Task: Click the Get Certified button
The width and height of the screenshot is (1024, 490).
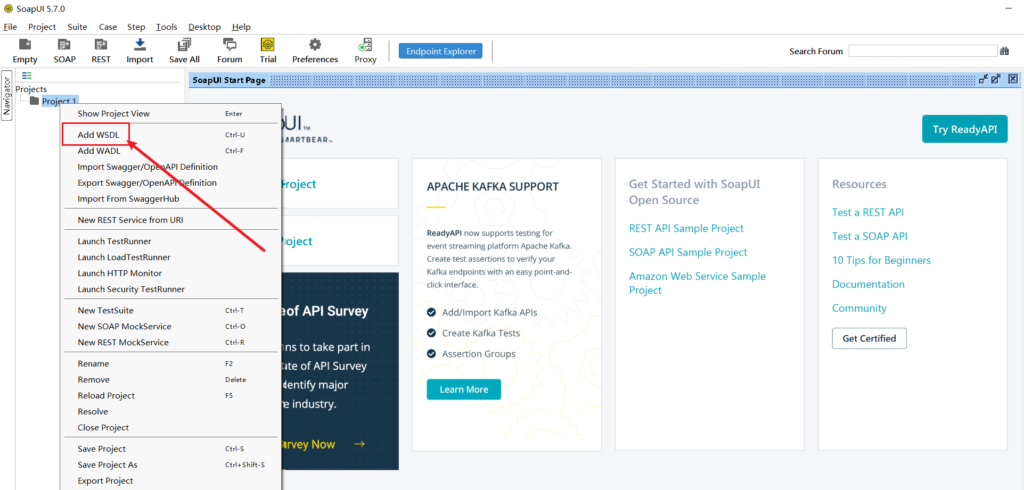Action: [869, 338]
